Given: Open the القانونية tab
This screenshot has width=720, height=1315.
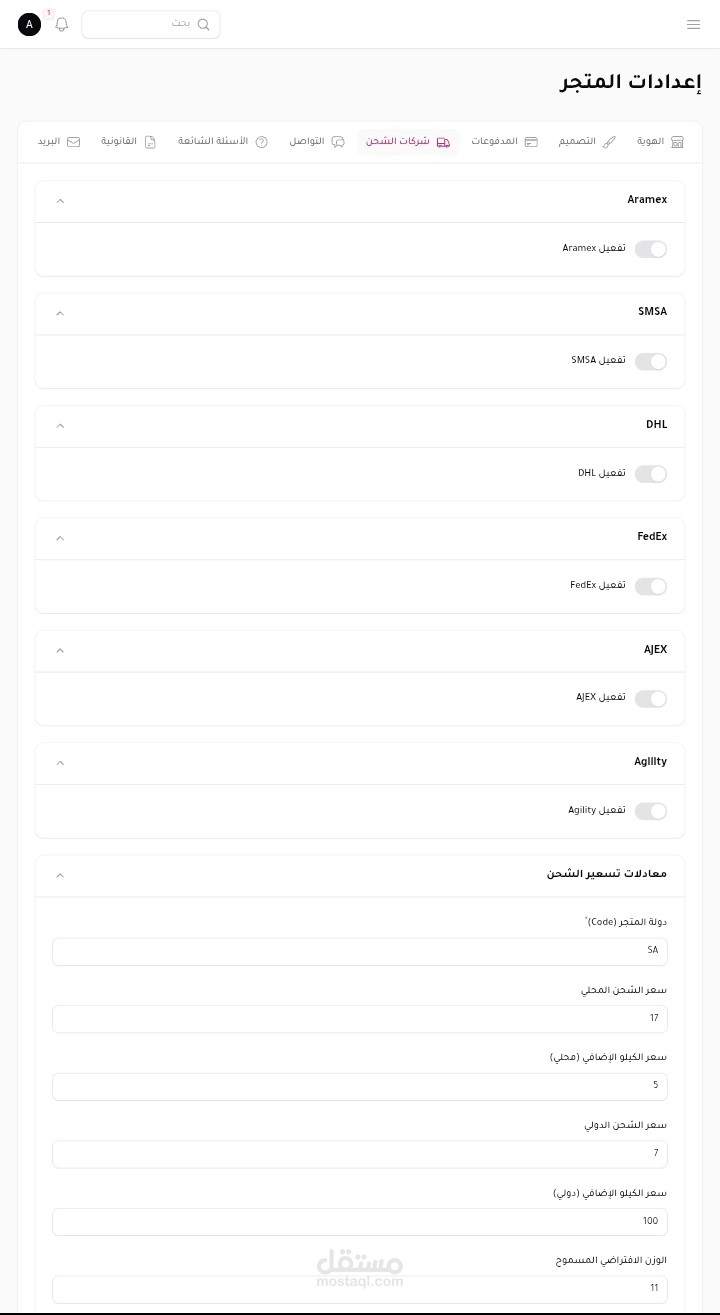Looking at the screenshot, I should click(128, 142).
